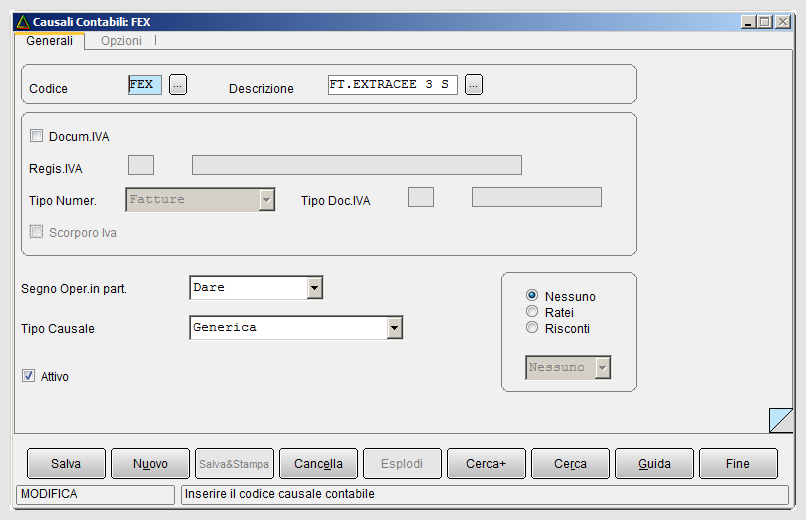Click the 'Tipo Numer.' label

click(63, 201)
